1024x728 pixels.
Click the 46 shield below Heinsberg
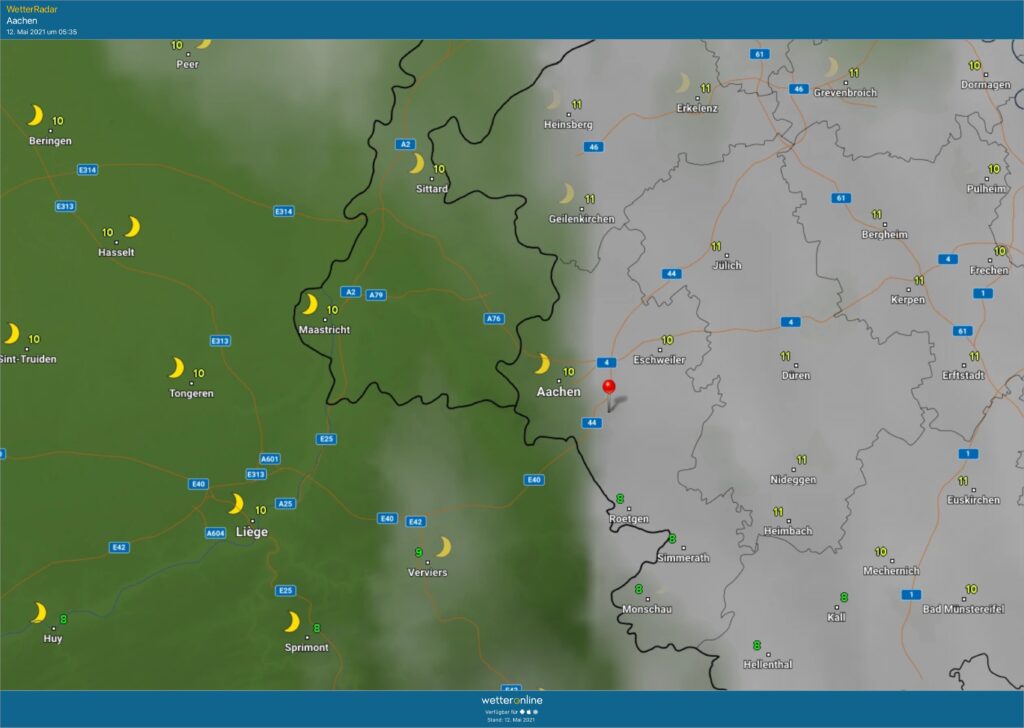pyautogui.click(x=594, y=147)
